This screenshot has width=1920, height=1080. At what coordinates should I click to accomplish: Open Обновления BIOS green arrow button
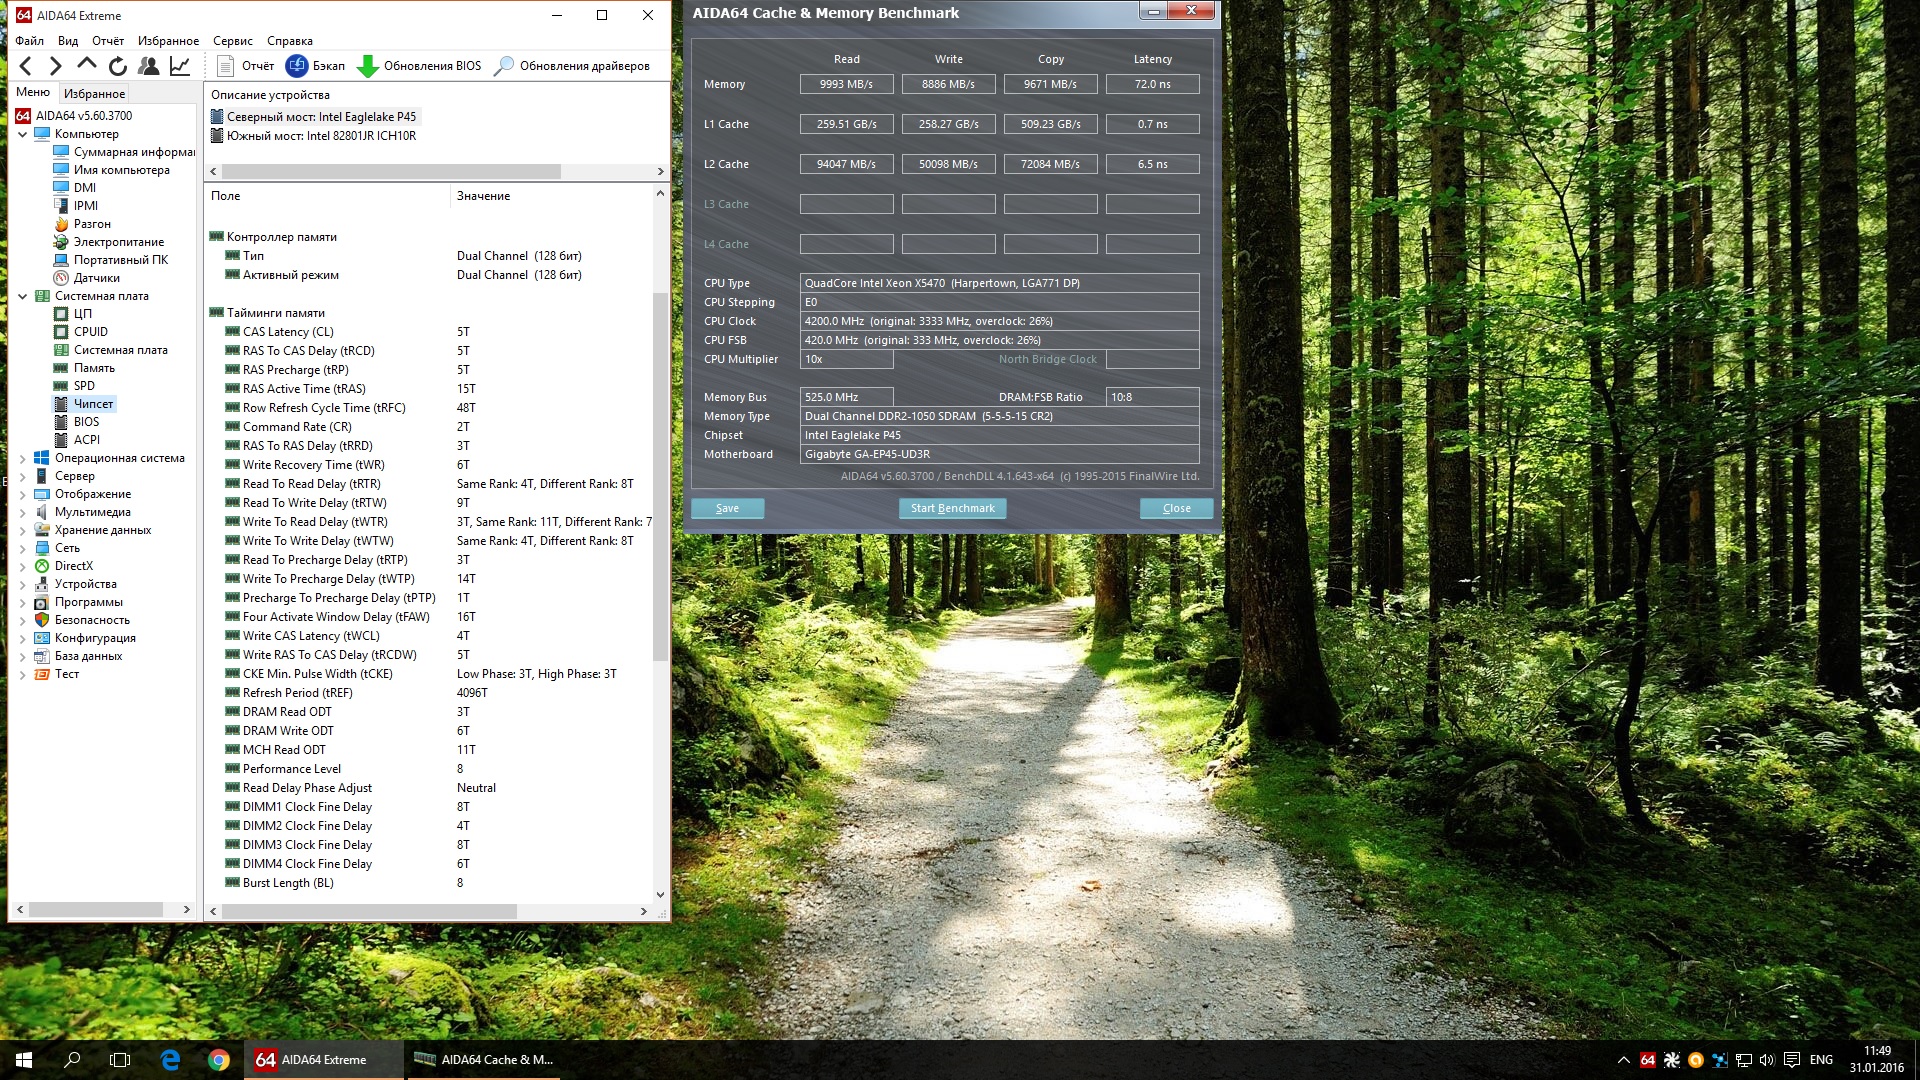367,66
